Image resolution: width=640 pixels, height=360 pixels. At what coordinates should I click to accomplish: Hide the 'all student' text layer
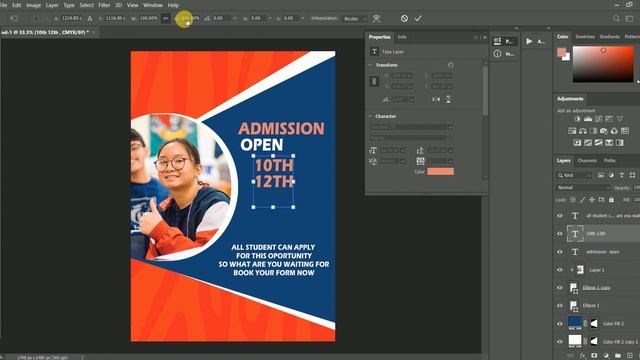point(560,216)
